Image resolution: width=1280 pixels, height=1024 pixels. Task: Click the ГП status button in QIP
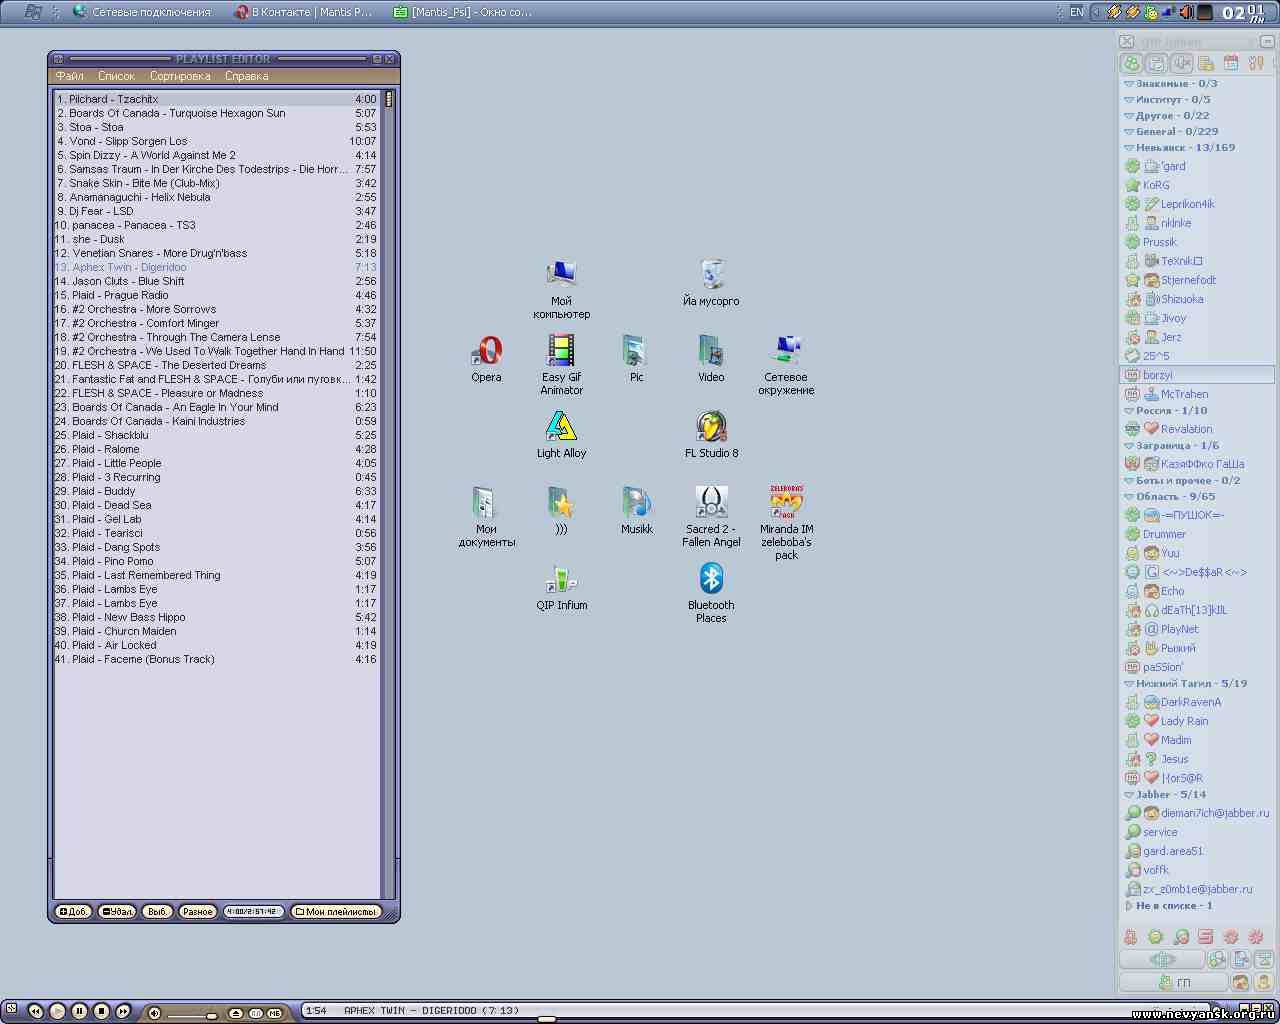tap(1174, 983)
